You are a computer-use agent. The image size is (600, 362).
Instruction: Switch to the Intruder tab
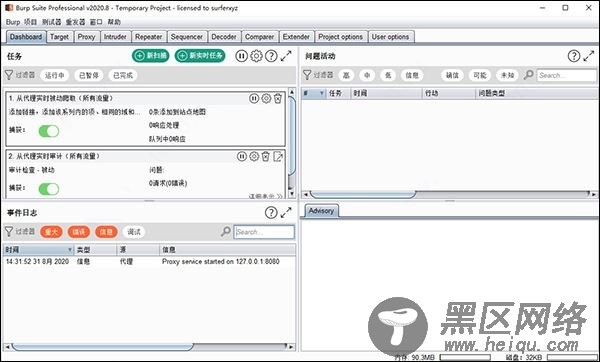pyautogui.click(x=115, y=37)
